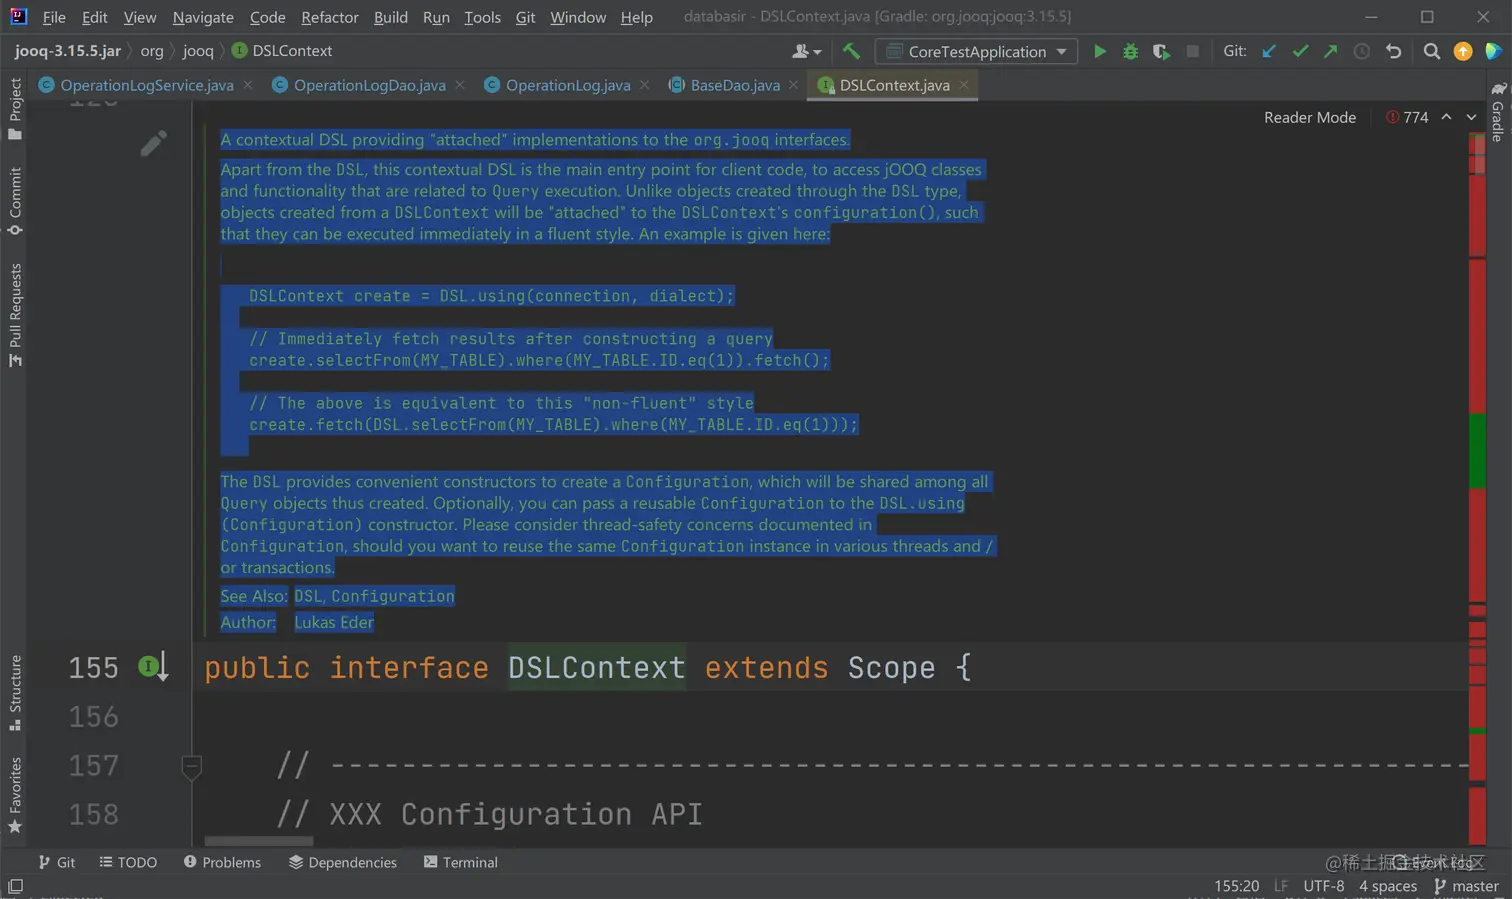Switch to the OperationLogDao.java tab
Image resolution: width=1512 pixels, height=899 pixels.
click(x=369, y=85)
